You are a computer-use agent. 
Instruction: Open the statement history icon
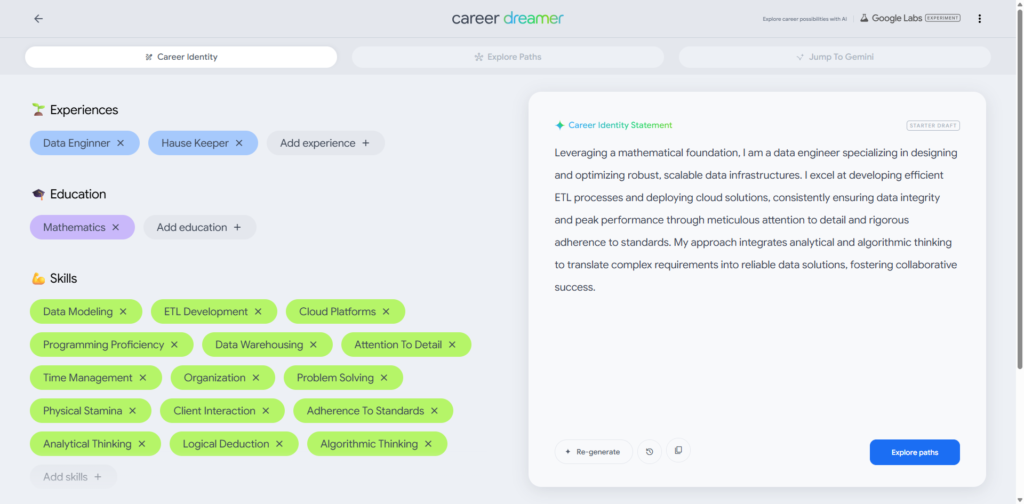(650, 452)
